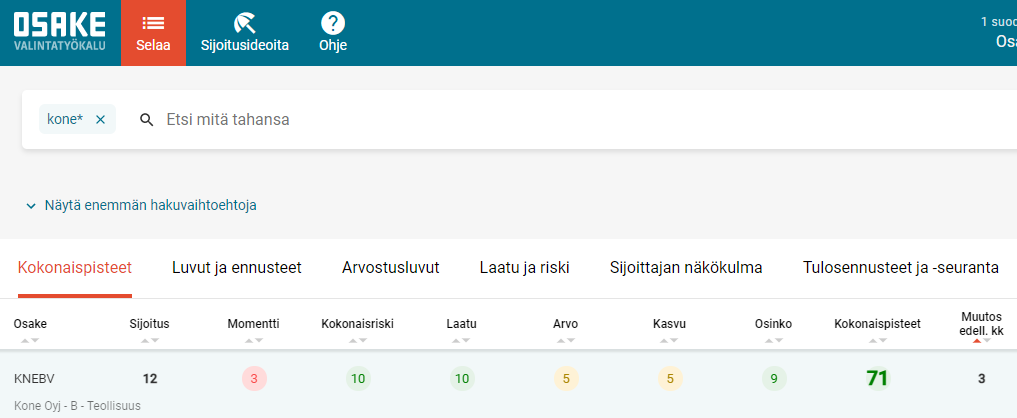The image size is (1017, 418).
Task: Switch to Luvut ja ennusteet tab
Action: pyautogui.click(x=237, y=267)
